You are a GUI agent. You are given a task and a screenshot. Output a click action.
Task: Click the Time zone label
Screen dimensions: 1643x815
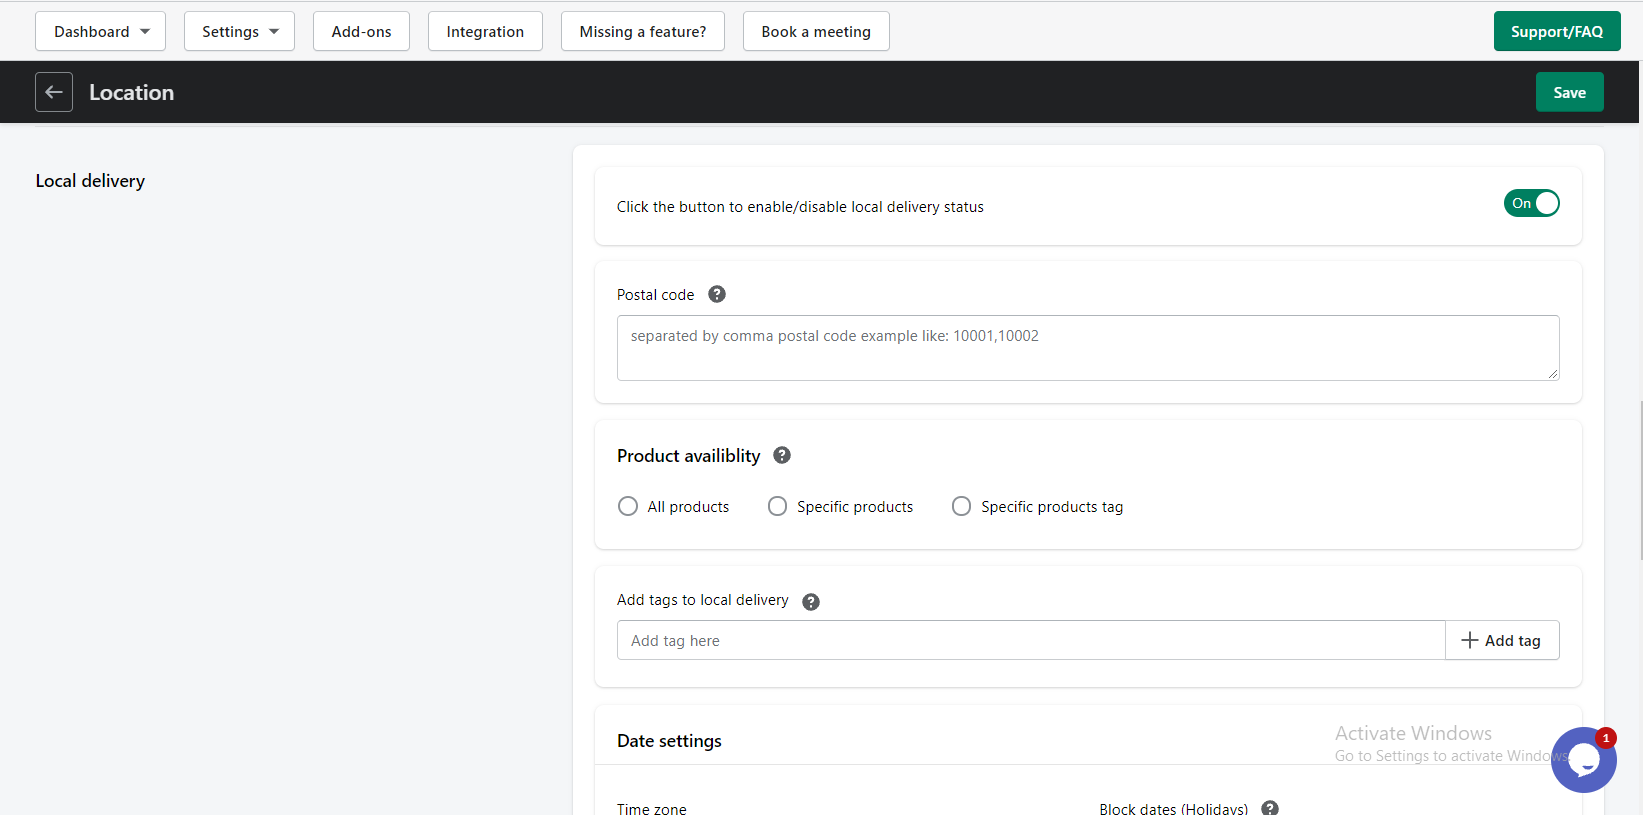(652, 808)
